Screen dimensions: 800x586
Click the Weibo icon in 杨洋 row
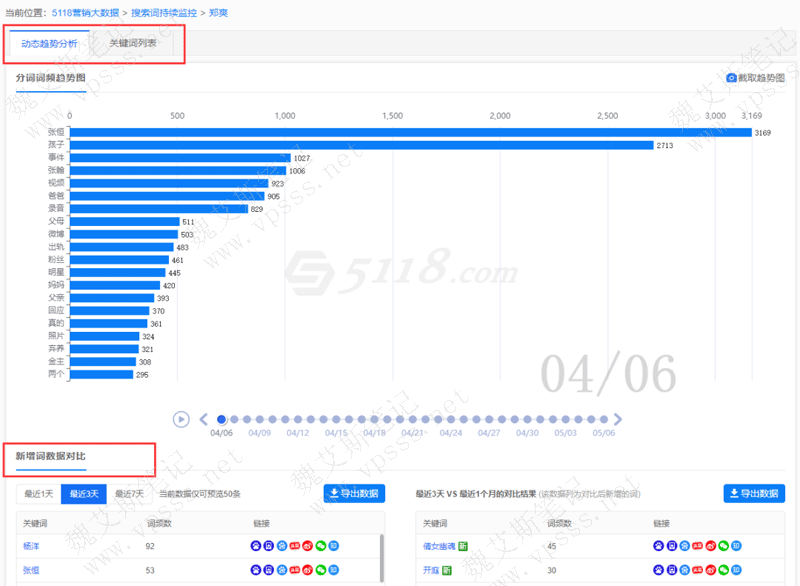307,546
